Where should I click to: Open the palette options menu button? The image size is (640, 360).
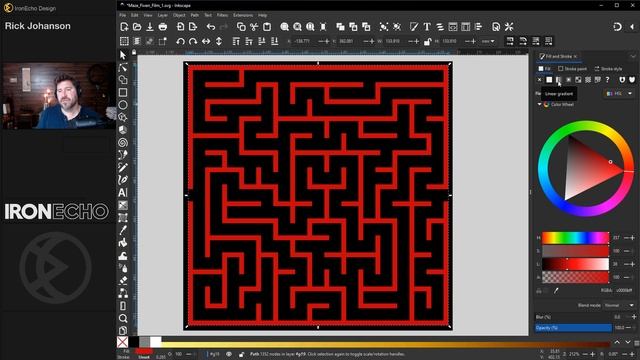click(637, 343)
